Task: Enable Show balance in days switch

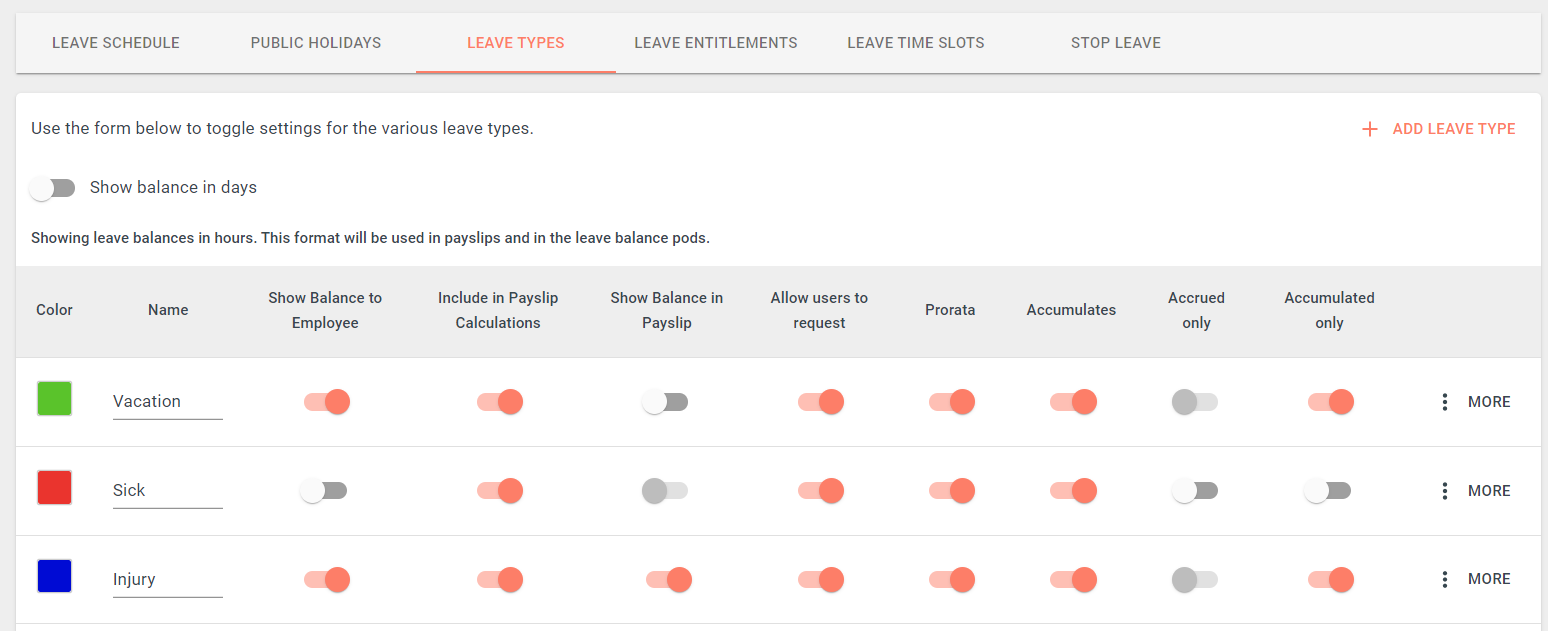Action: tap(53, 188)
